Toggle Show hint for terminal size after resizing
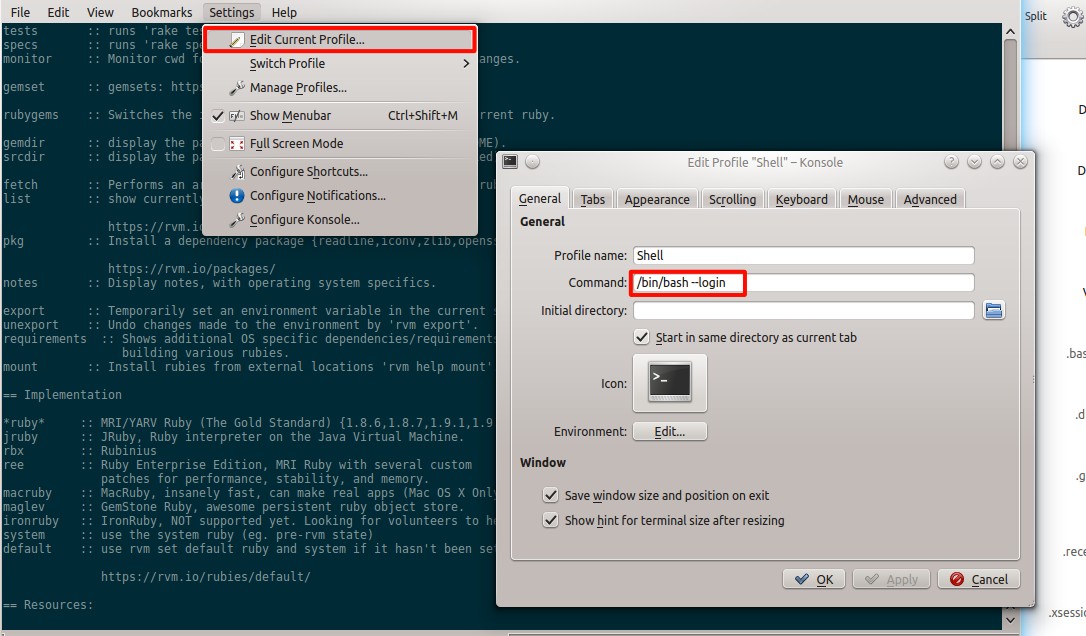1086x636 pixels. coord(551,520)
